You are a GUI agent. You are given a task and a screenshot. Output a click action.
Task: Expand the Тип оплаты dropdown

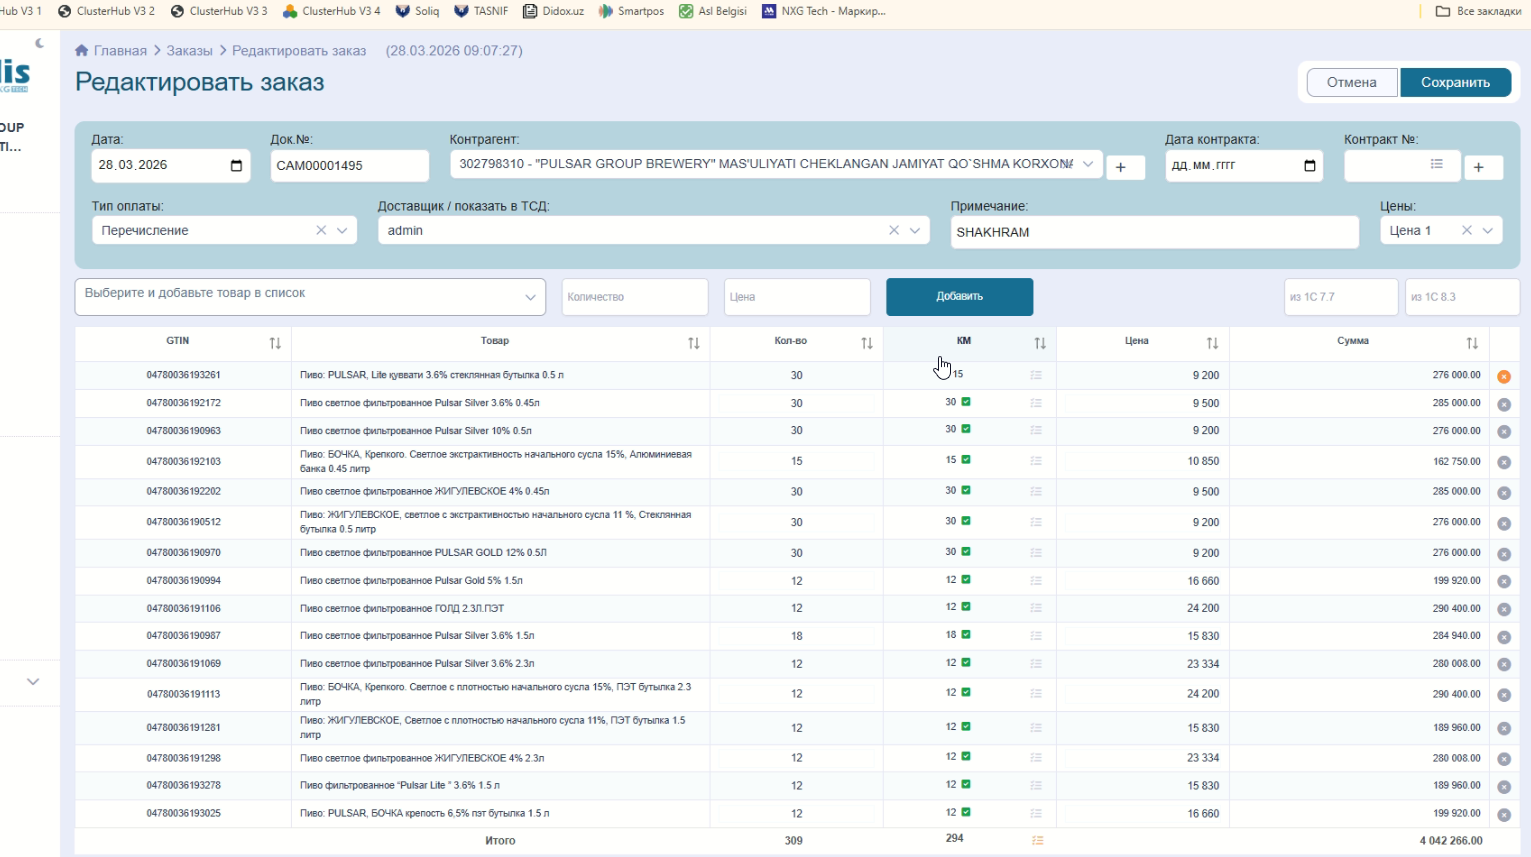(342, 231)
